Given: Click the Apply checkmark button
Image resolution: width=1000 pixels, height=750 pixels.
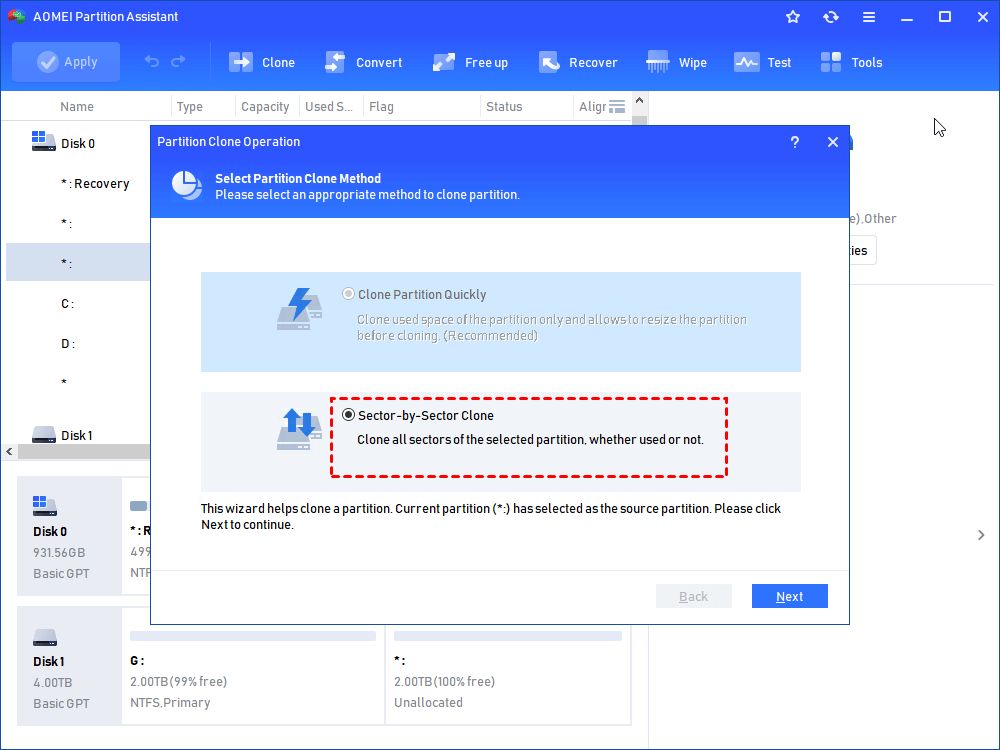Looking at the screenshot, I should click(66, 62).
